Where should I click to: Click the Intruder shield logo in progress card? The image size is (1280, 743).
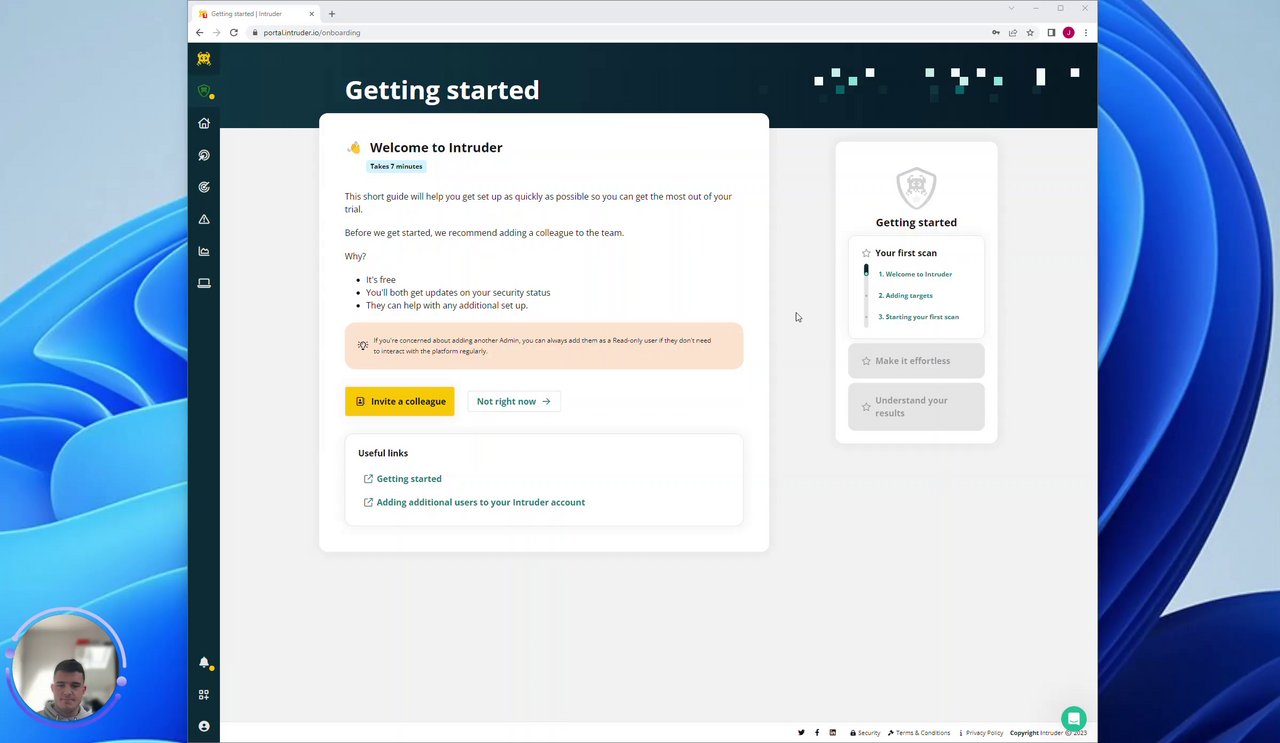(916, 188)
